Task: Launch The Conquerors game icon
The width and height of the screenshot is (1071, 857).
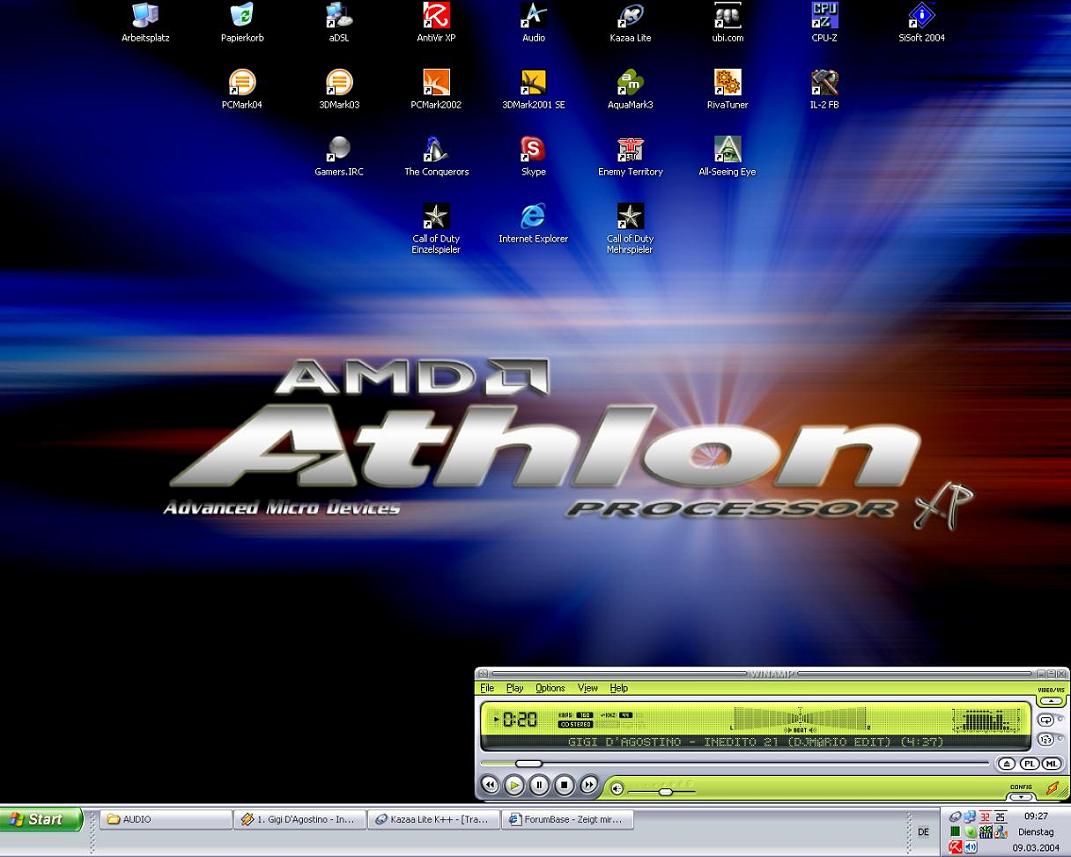Action: [436, 156]
